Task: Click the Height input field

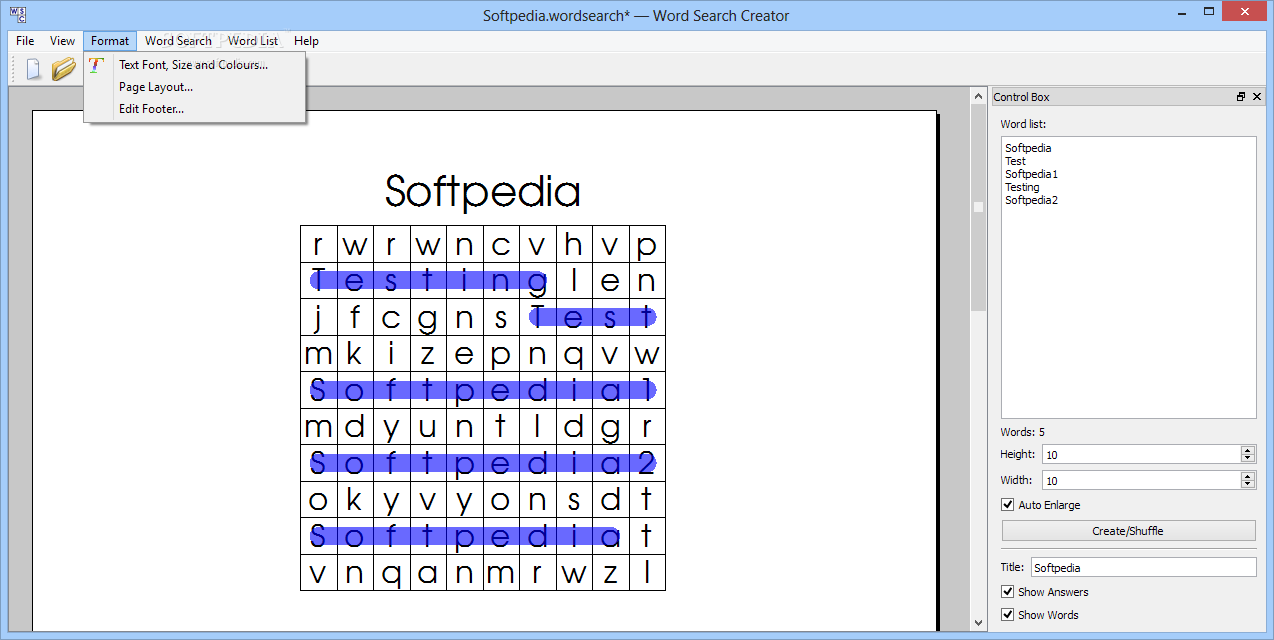Action: pyautogui.click(x=1141, y=454)
